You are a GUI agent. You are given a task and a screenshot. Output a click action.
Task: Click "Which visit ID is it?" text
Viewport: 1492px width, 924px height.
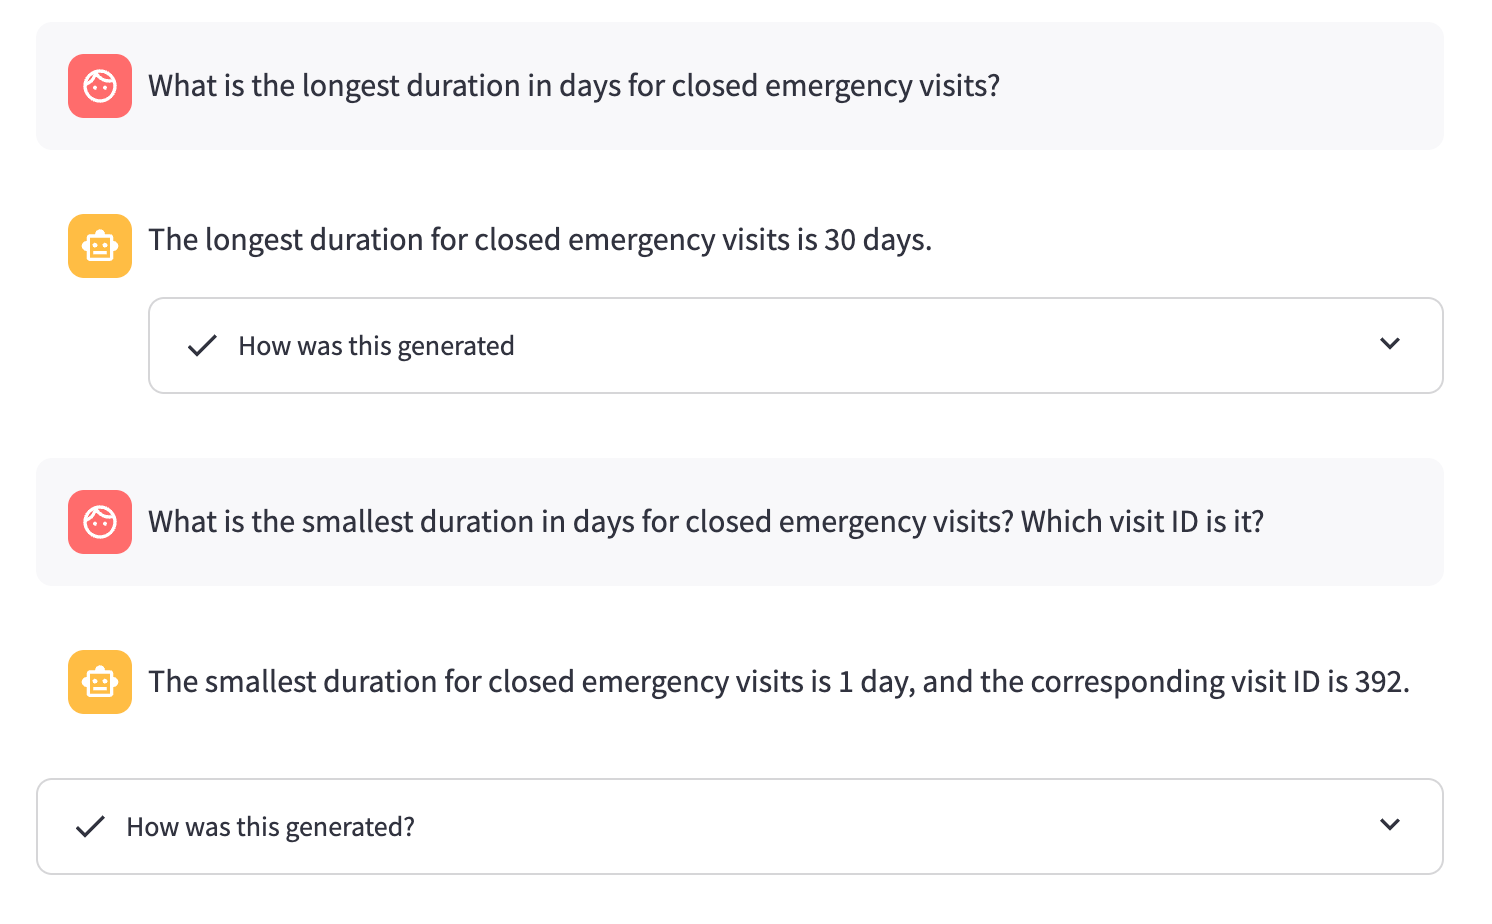1142,522
